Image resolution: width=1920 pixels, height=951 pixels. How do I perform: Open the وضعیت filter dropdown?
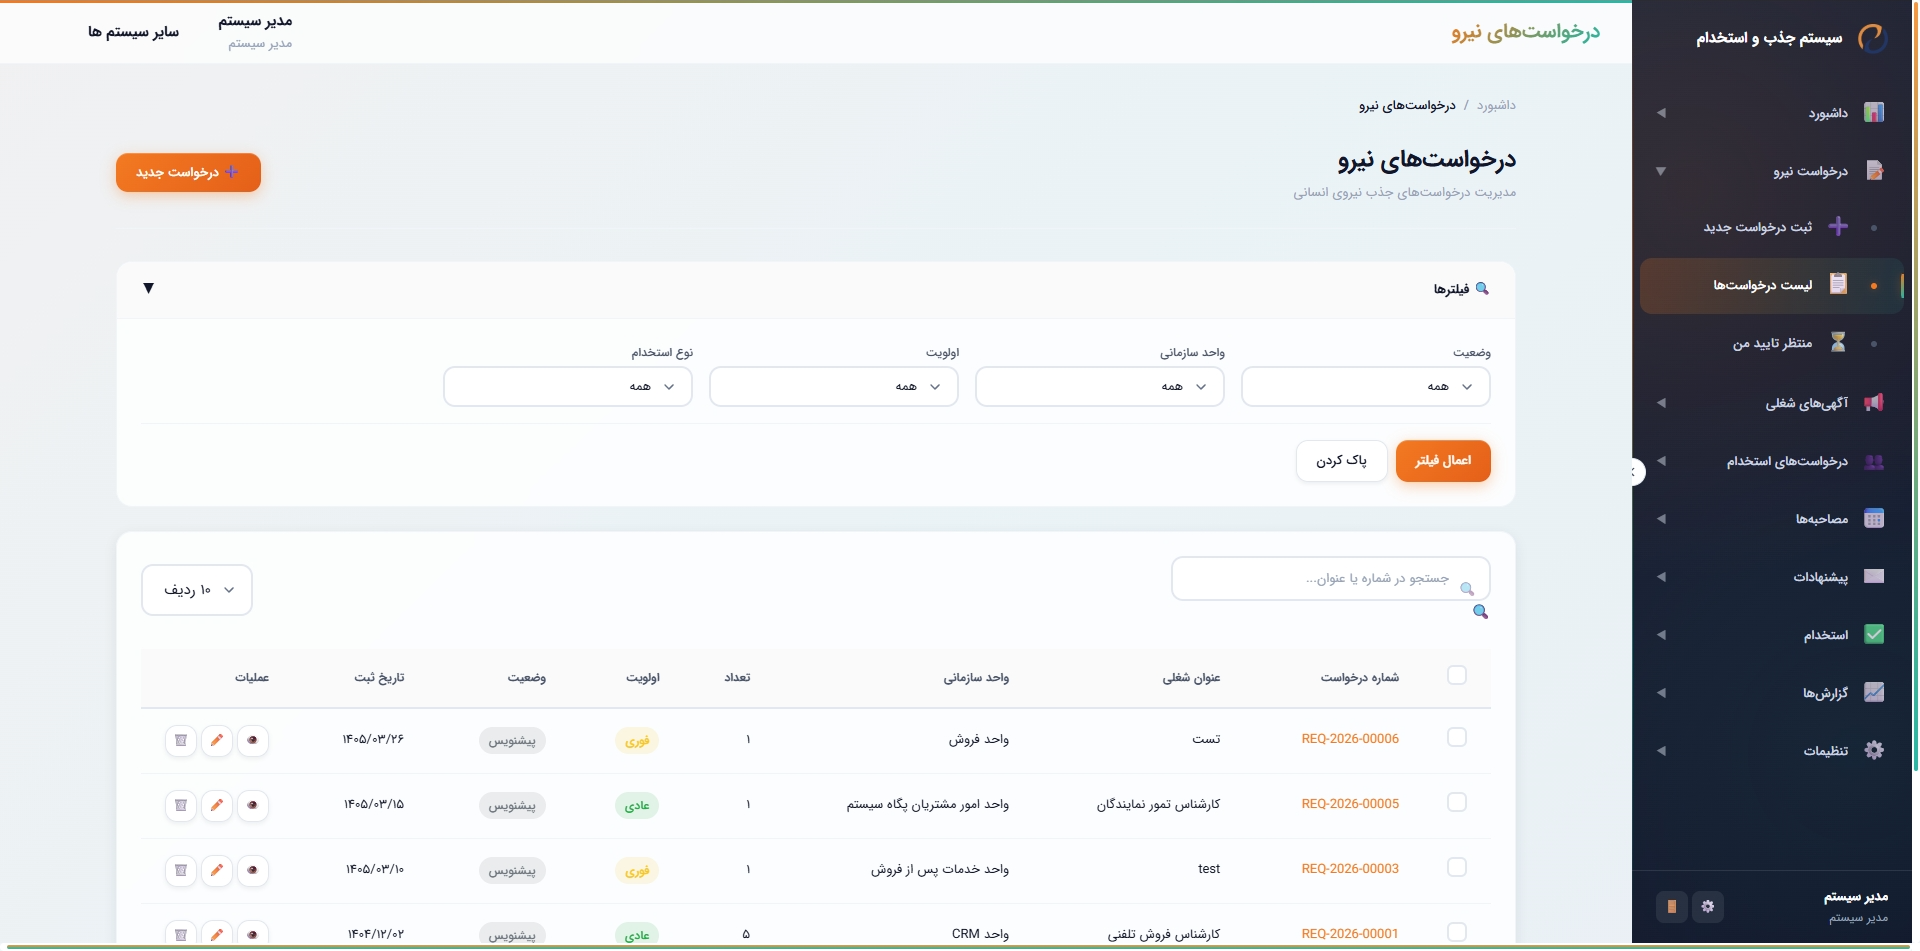pos(1366,387)
